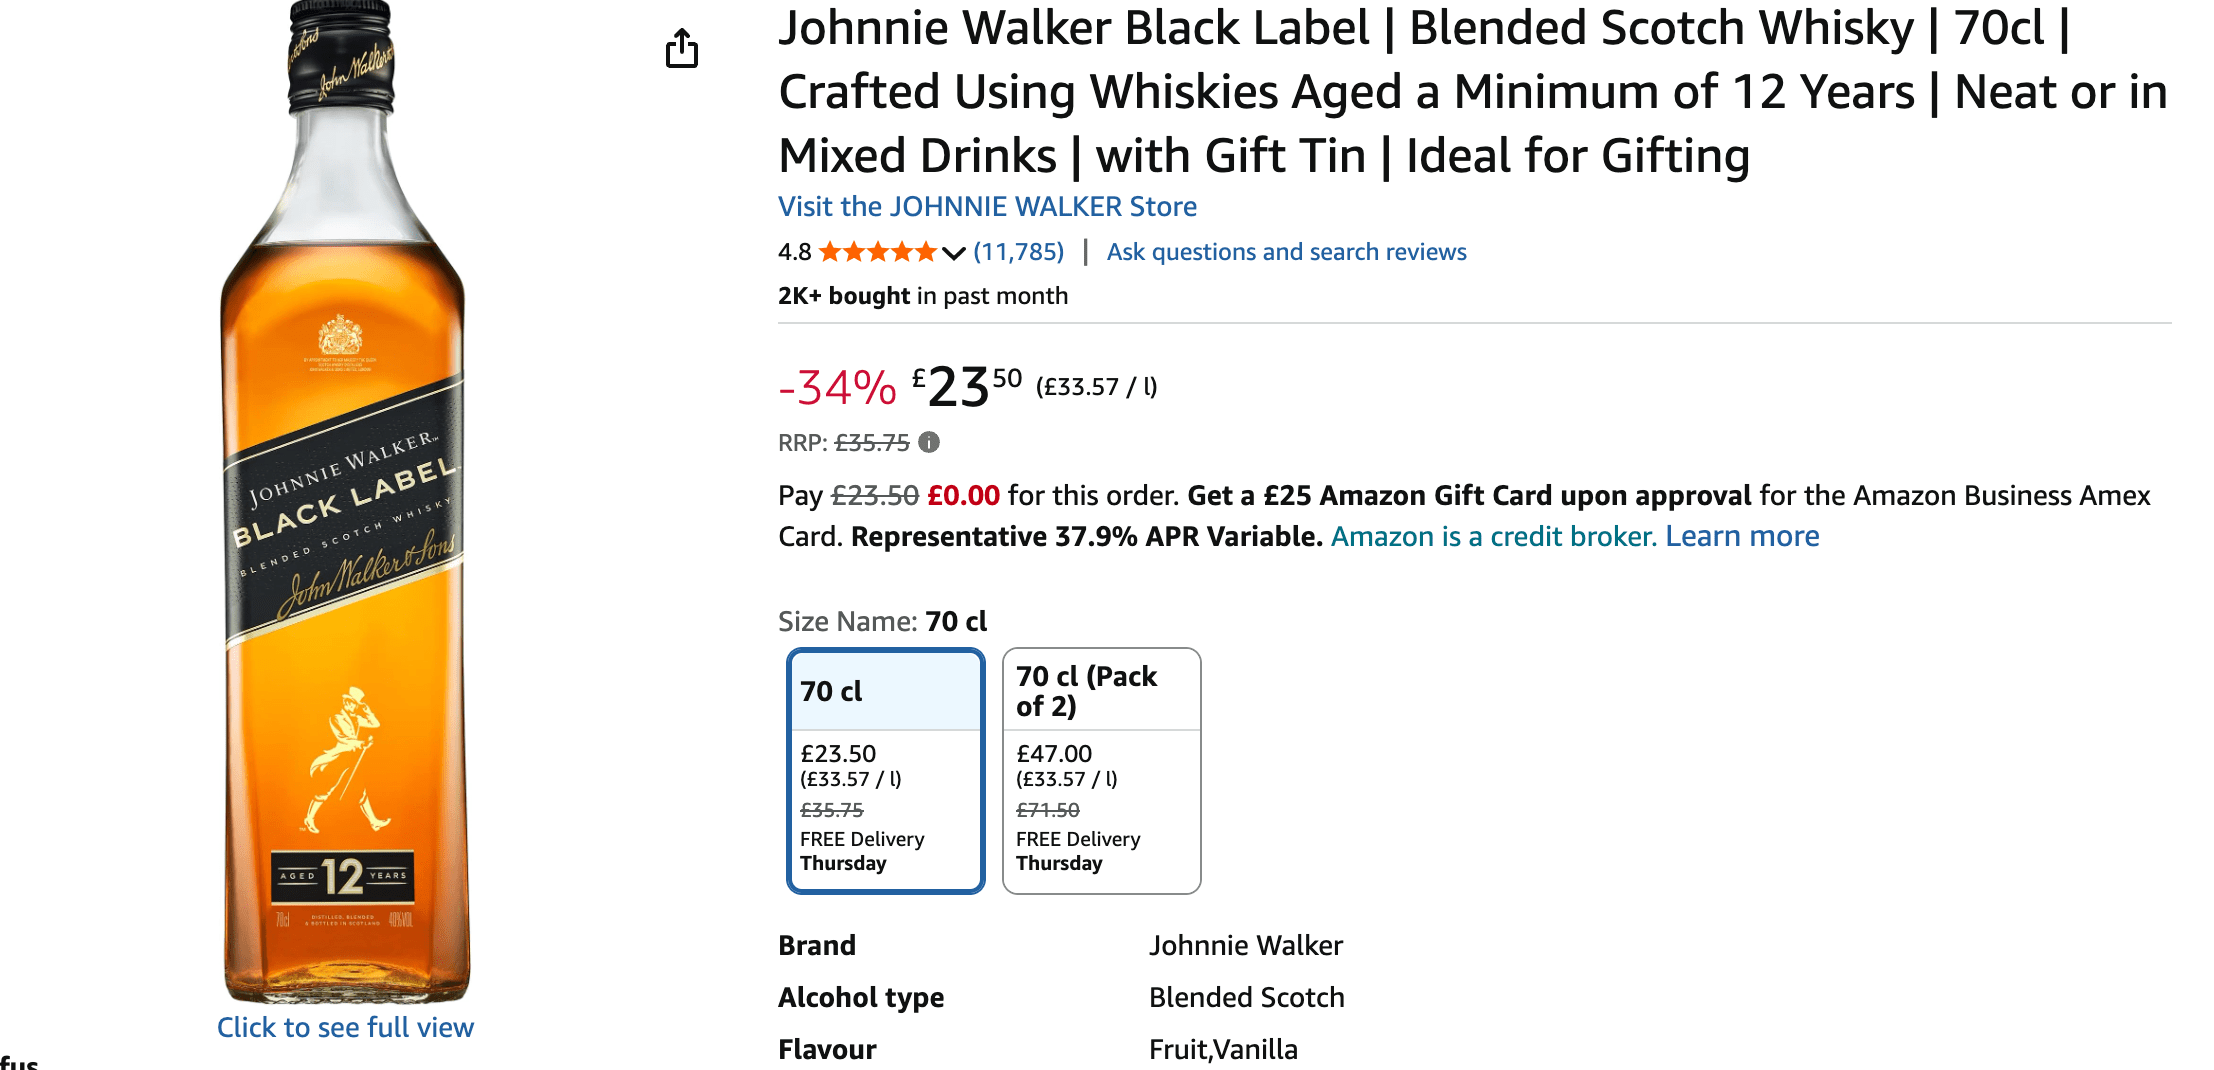
Task: Choose the 70 cl Pack of 2 option
Action: 1101,770
